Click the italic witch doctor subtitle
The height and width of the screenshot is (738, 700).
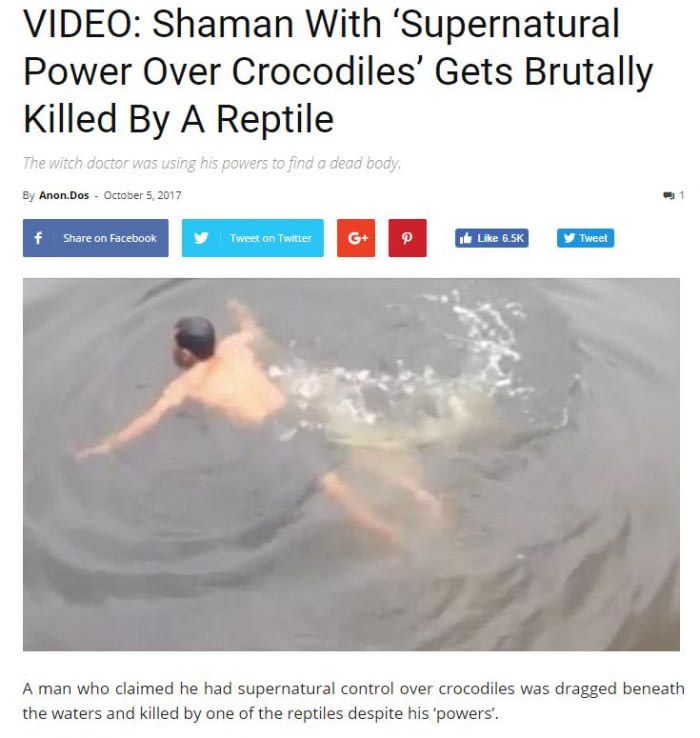[x=212, y=163]
